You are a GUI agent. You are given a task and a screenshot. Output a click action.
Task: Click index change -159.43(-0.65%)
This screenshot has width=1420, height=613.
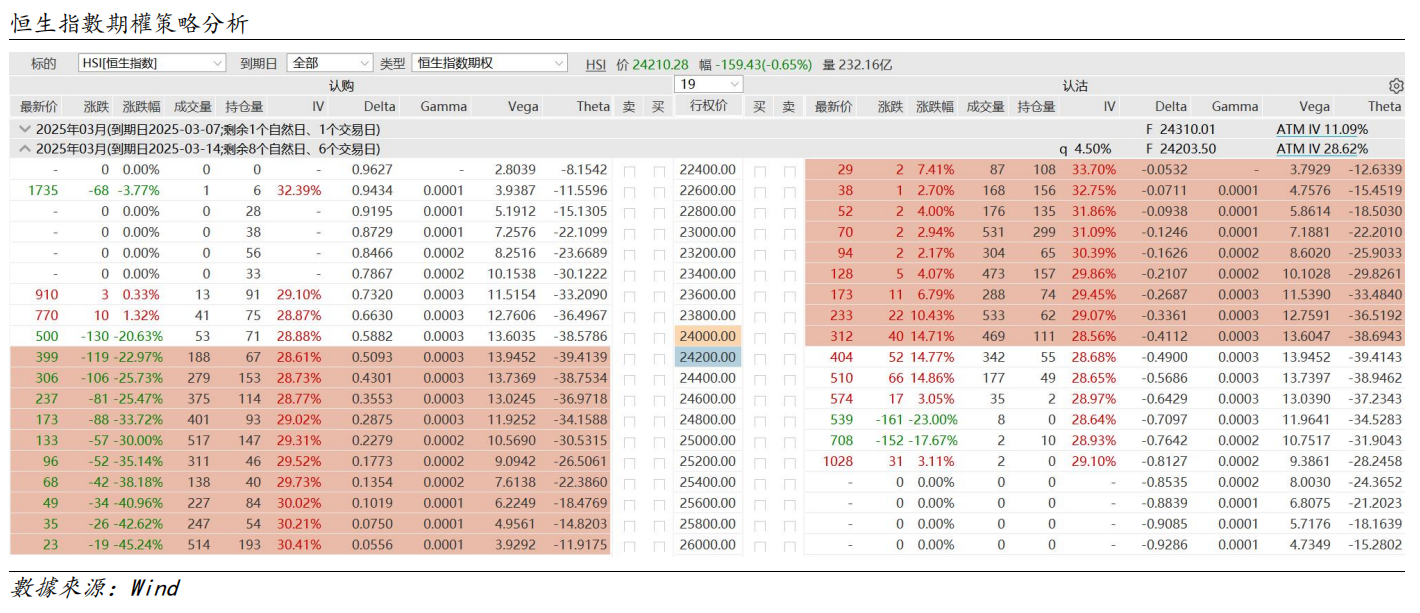tap(763, 64)
